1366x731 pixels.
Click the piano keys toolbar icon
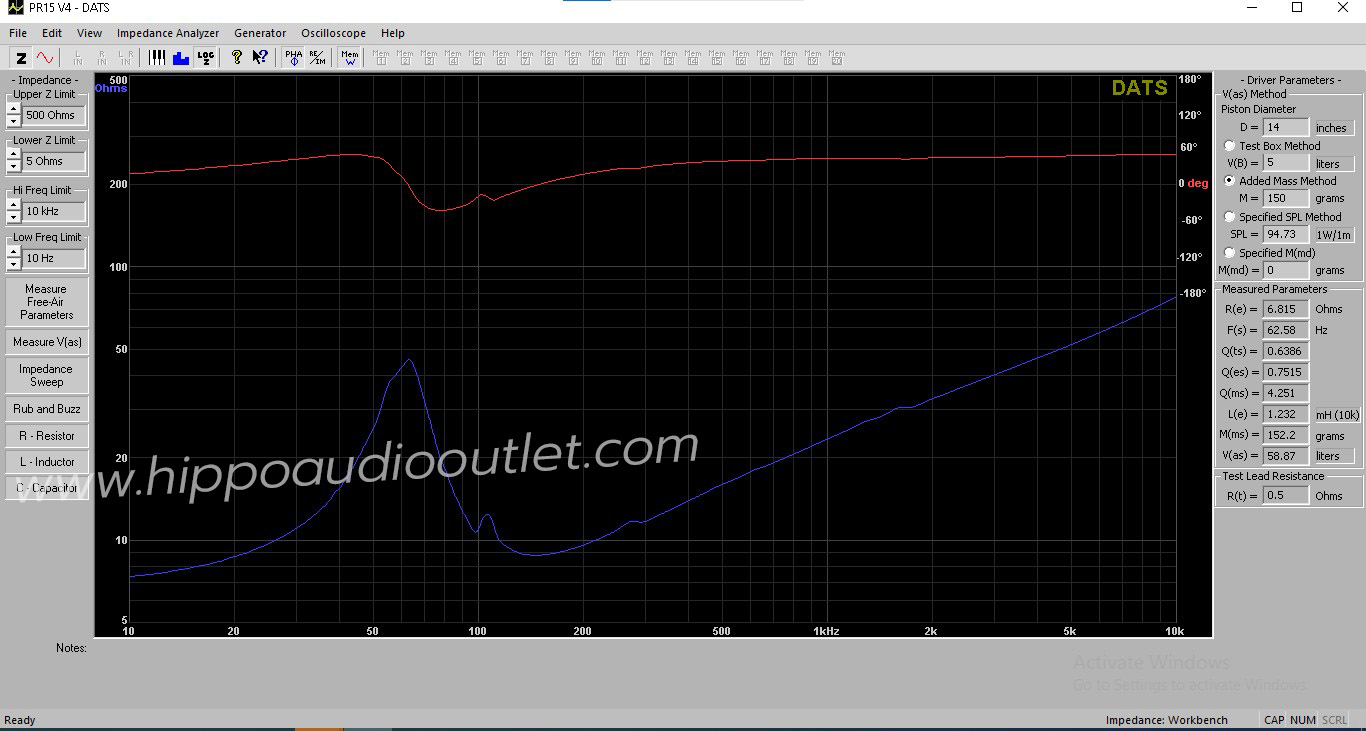click(x=157, y=58)
